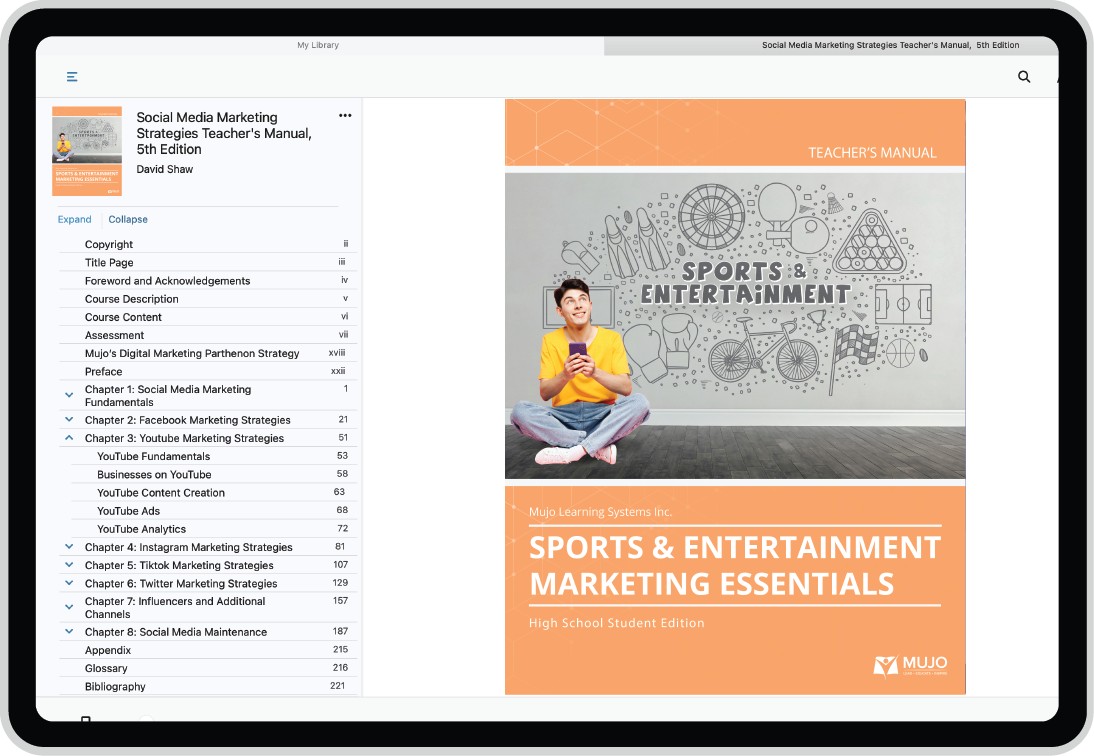Open Chapter 3: Youtube Marketing Strategies

point(184,438)
